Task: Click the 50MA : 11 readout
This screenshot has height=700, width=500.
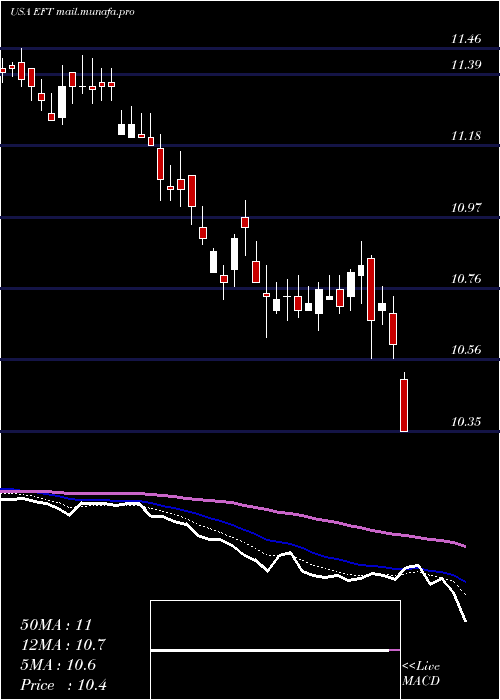Action: (x=56, y=625)
